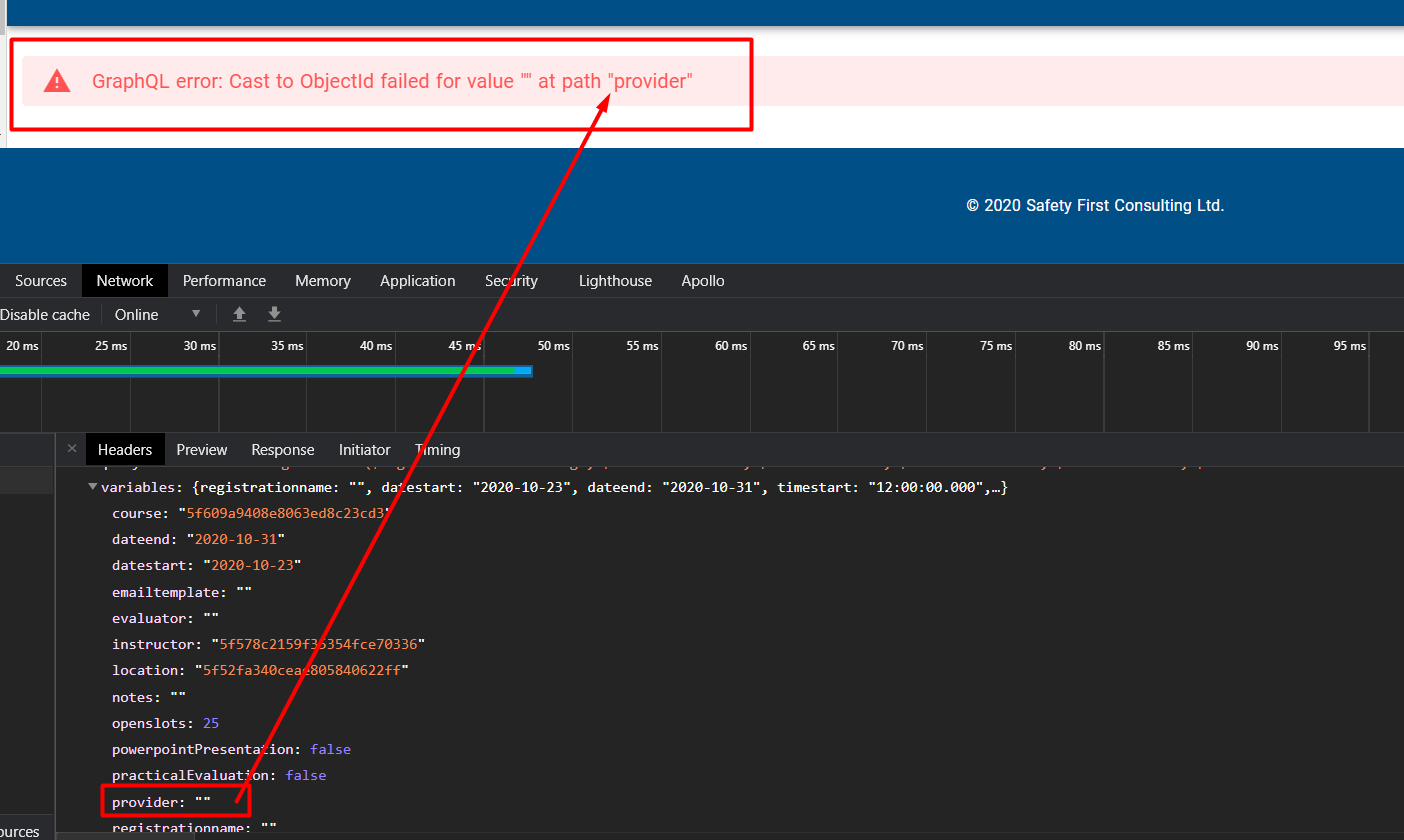Select the notes variable row
The width and height of the screenshot is (1404, 840).
pyautogui.click(x=149, y=697)
